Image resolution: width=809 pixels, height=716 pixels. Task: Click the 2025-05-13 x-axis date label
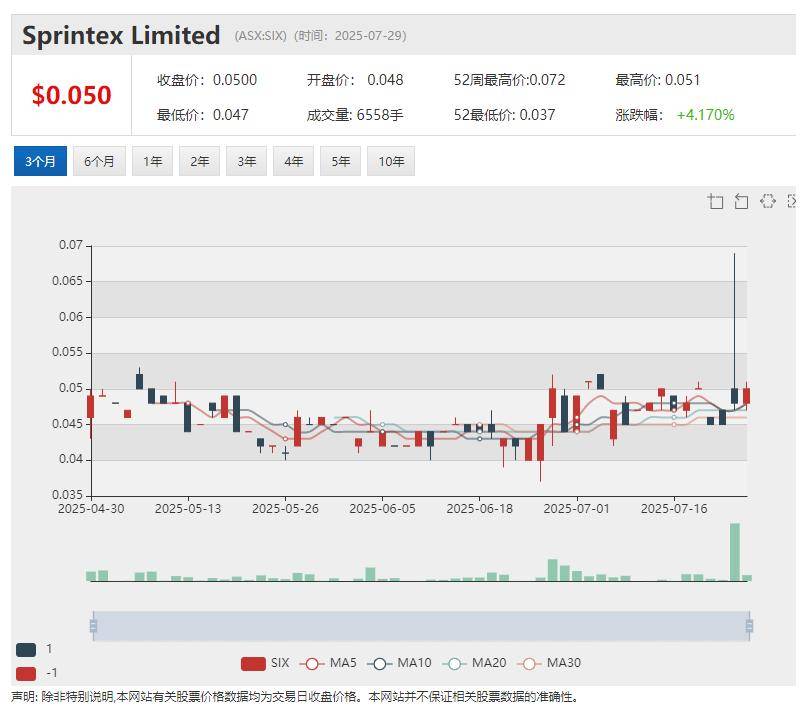[188, 509]
